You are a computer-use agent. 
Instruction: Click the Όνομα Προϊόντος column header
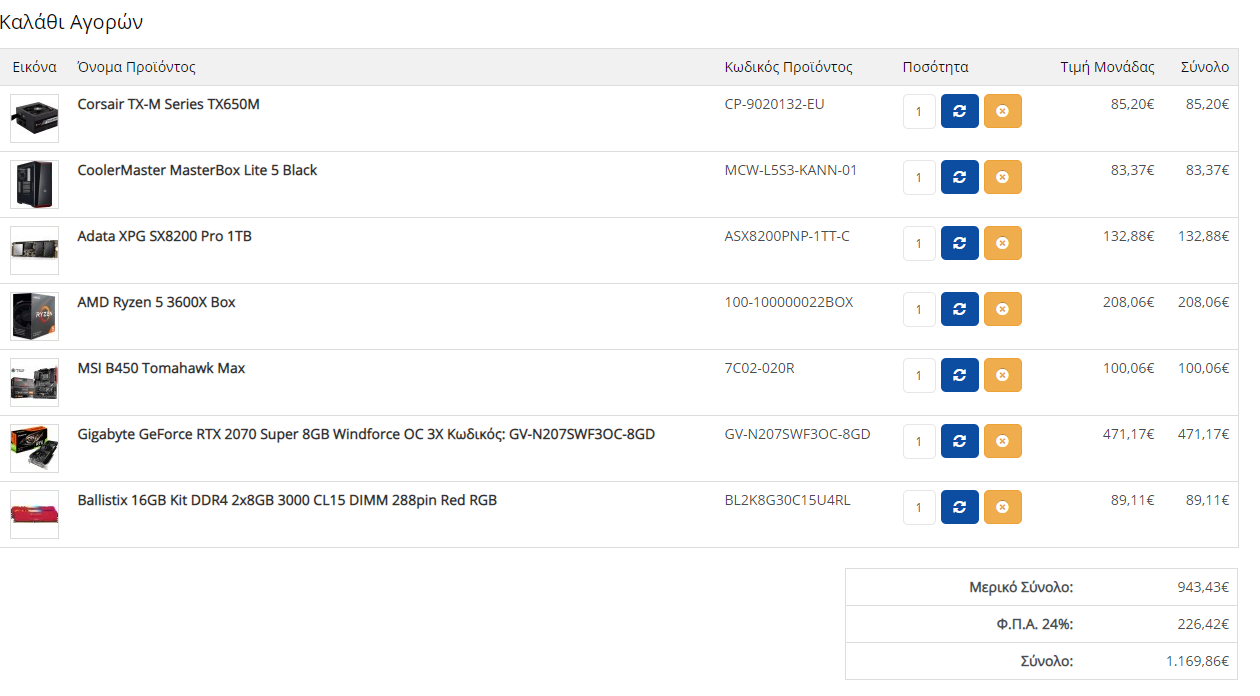137,67
